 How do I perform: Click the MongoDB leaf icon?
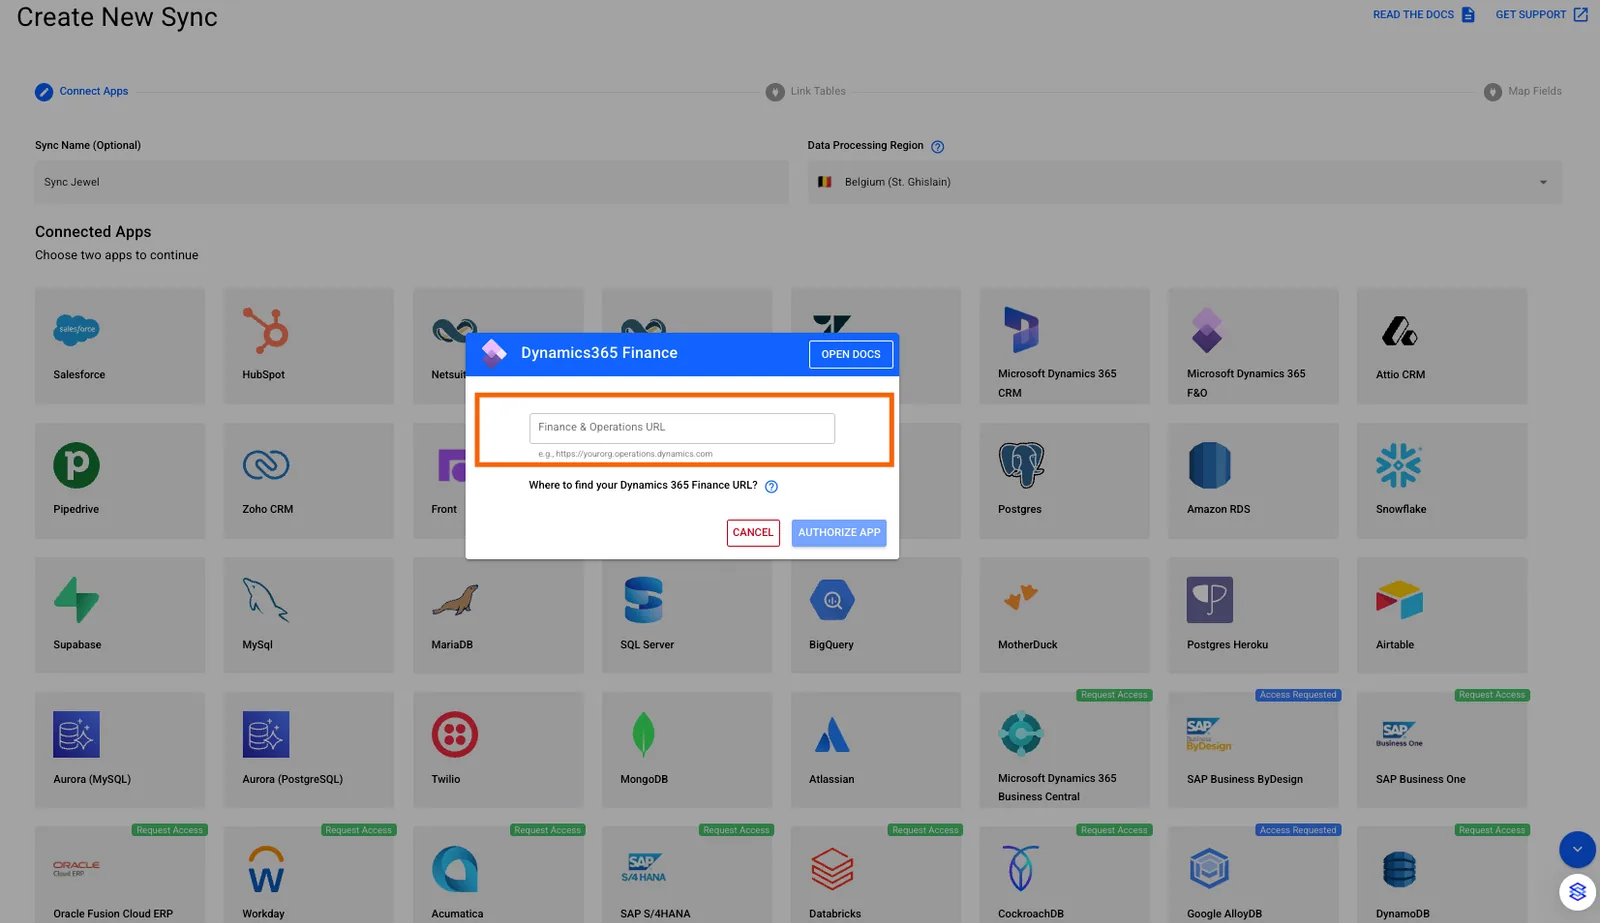(x=644, y=735)
